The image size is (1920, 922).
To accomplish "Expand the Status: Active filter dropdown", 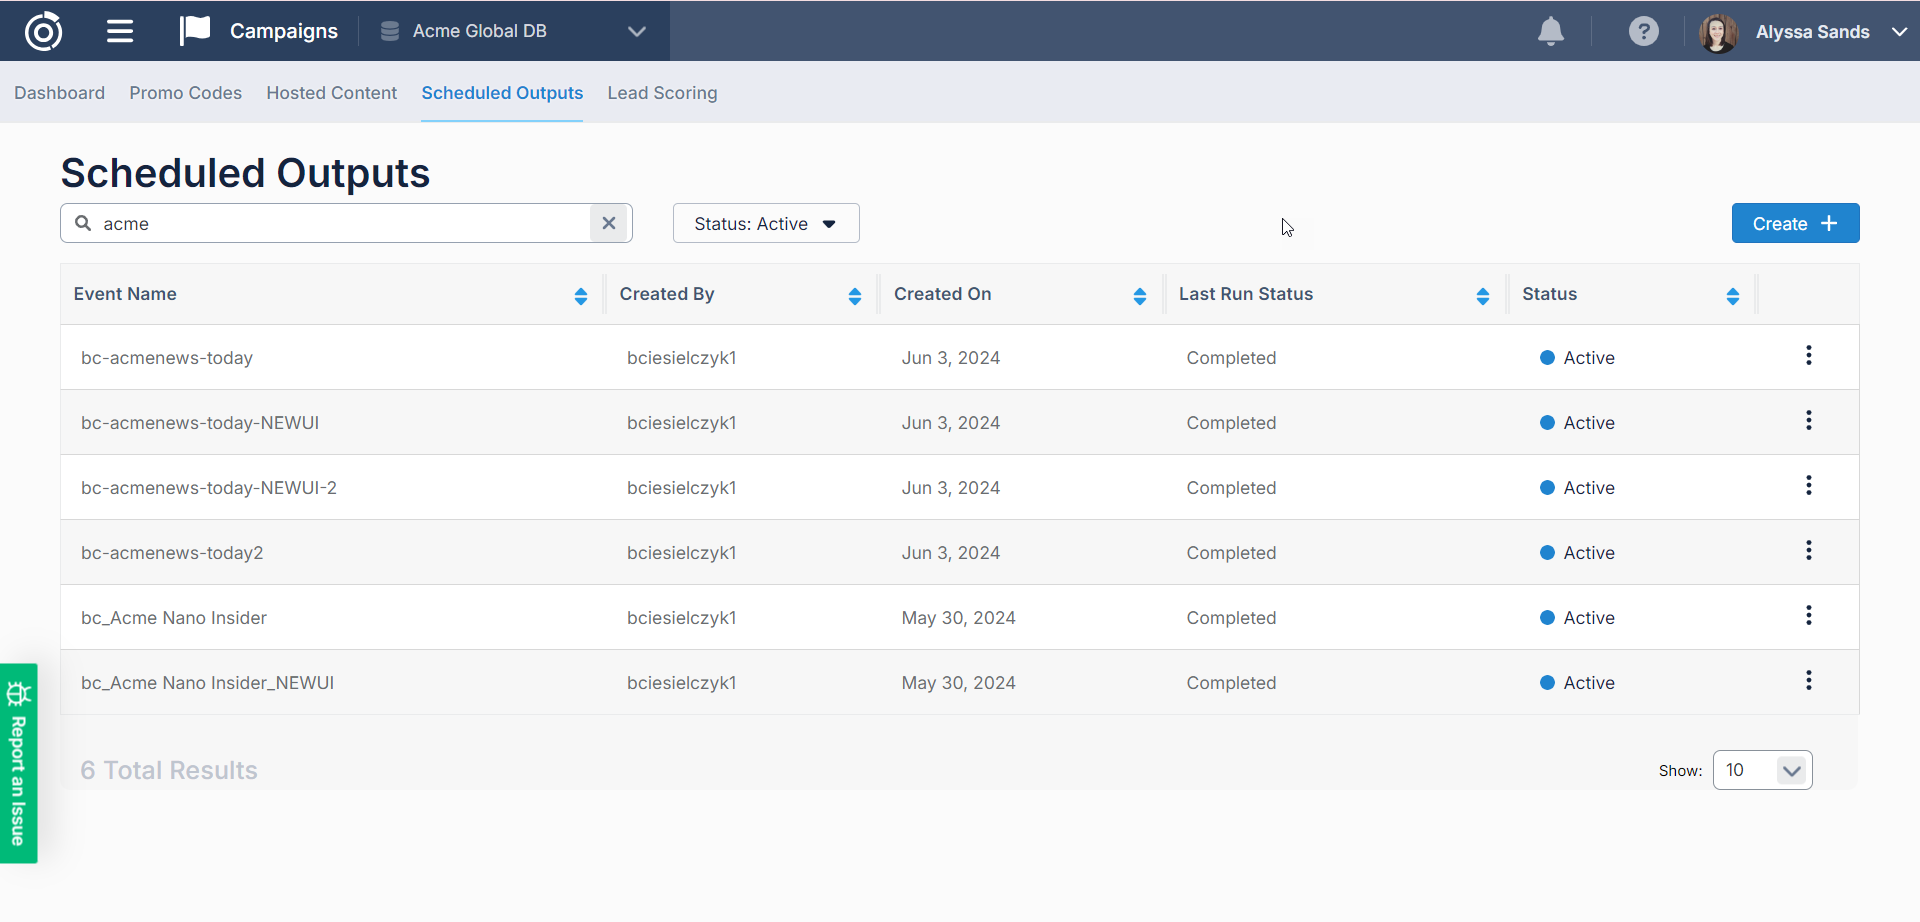I will click(765, 223).
